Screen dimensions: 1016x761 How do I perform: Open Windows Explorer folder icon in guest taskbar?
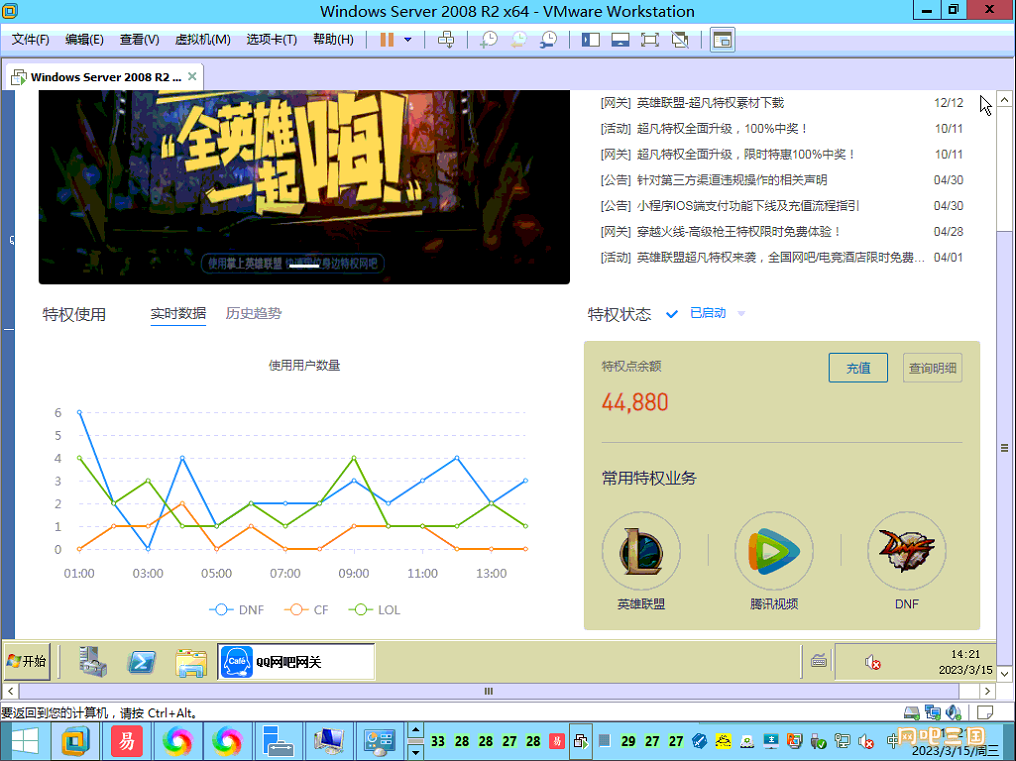tap(191, 662)
